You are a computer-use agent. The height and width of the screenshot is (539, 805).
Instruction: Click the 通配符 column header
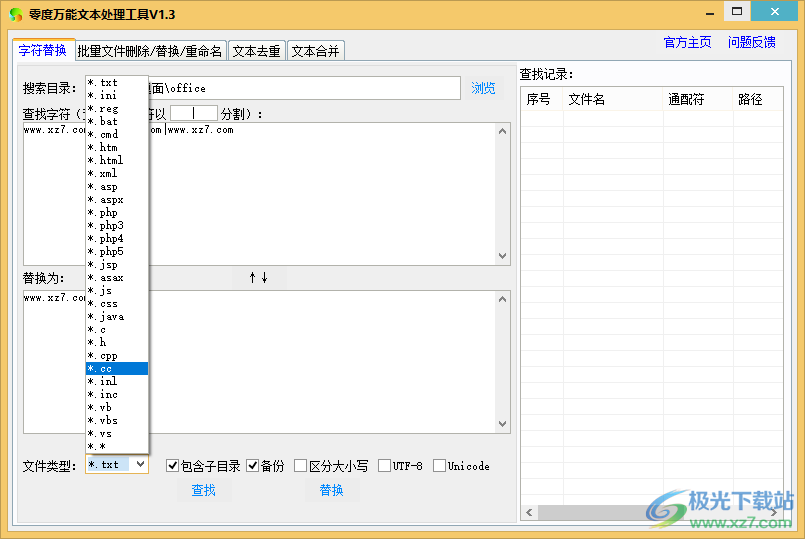698,99
